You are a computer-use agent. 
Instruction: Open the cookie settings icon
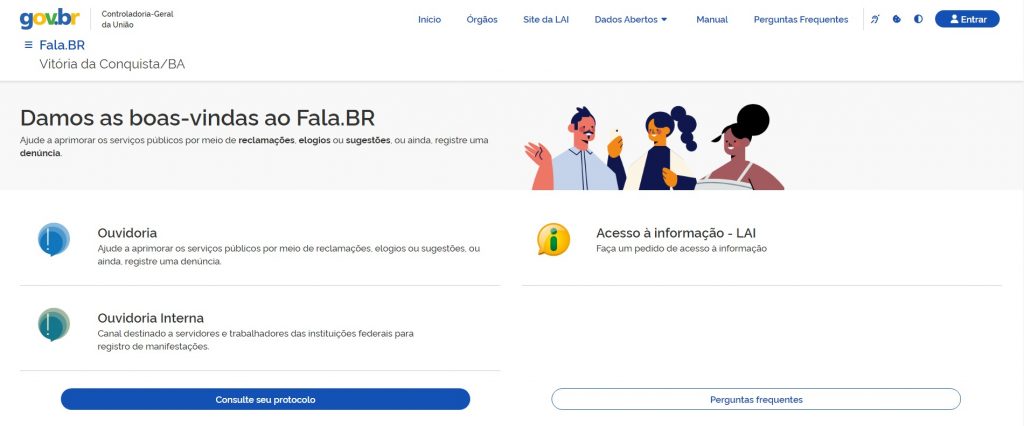point(897,19)
